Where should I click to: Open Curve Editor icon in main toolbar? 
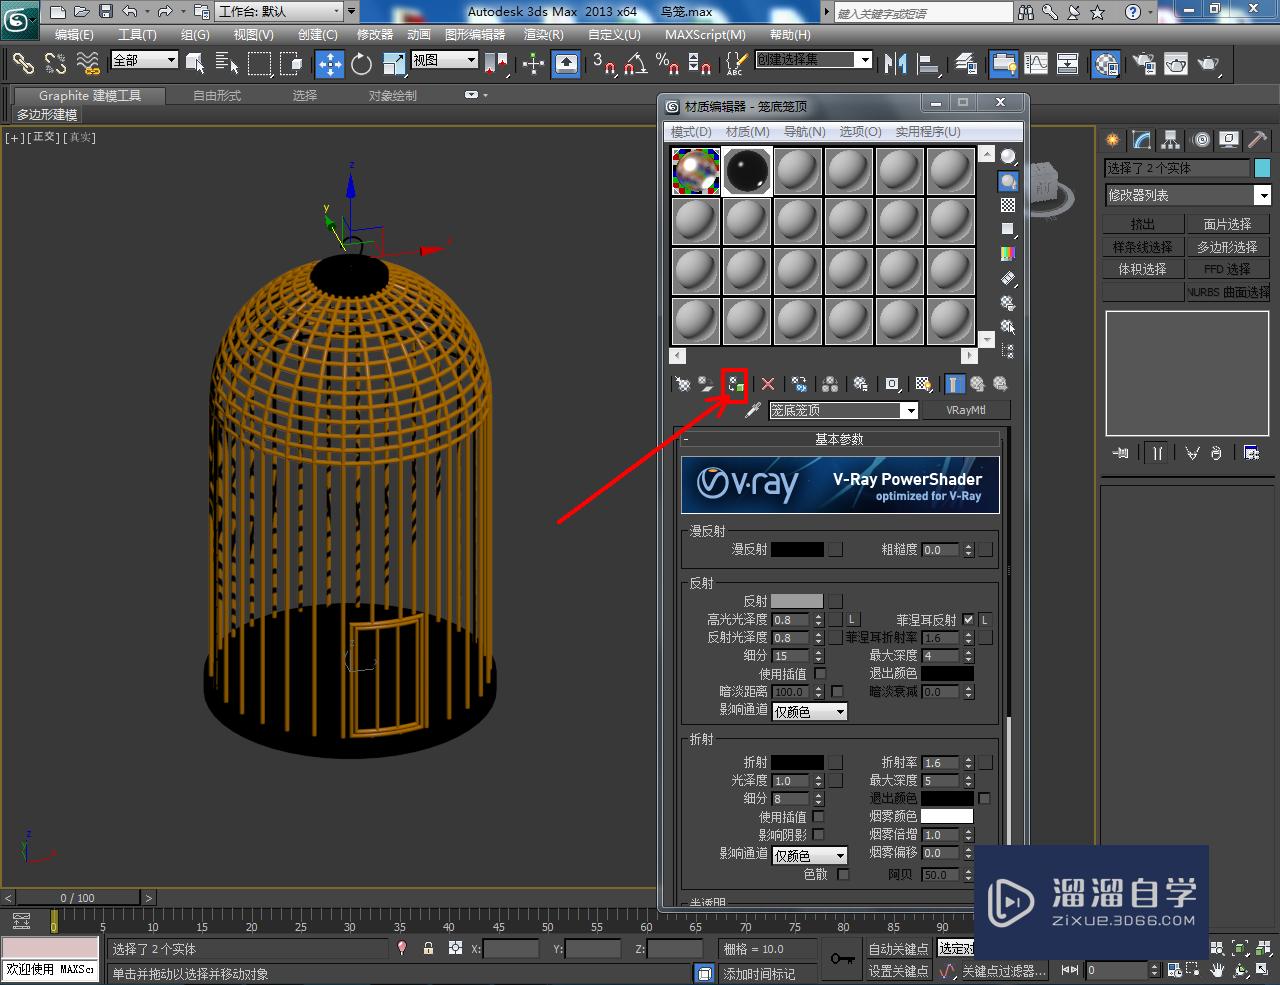(1036, 64)
